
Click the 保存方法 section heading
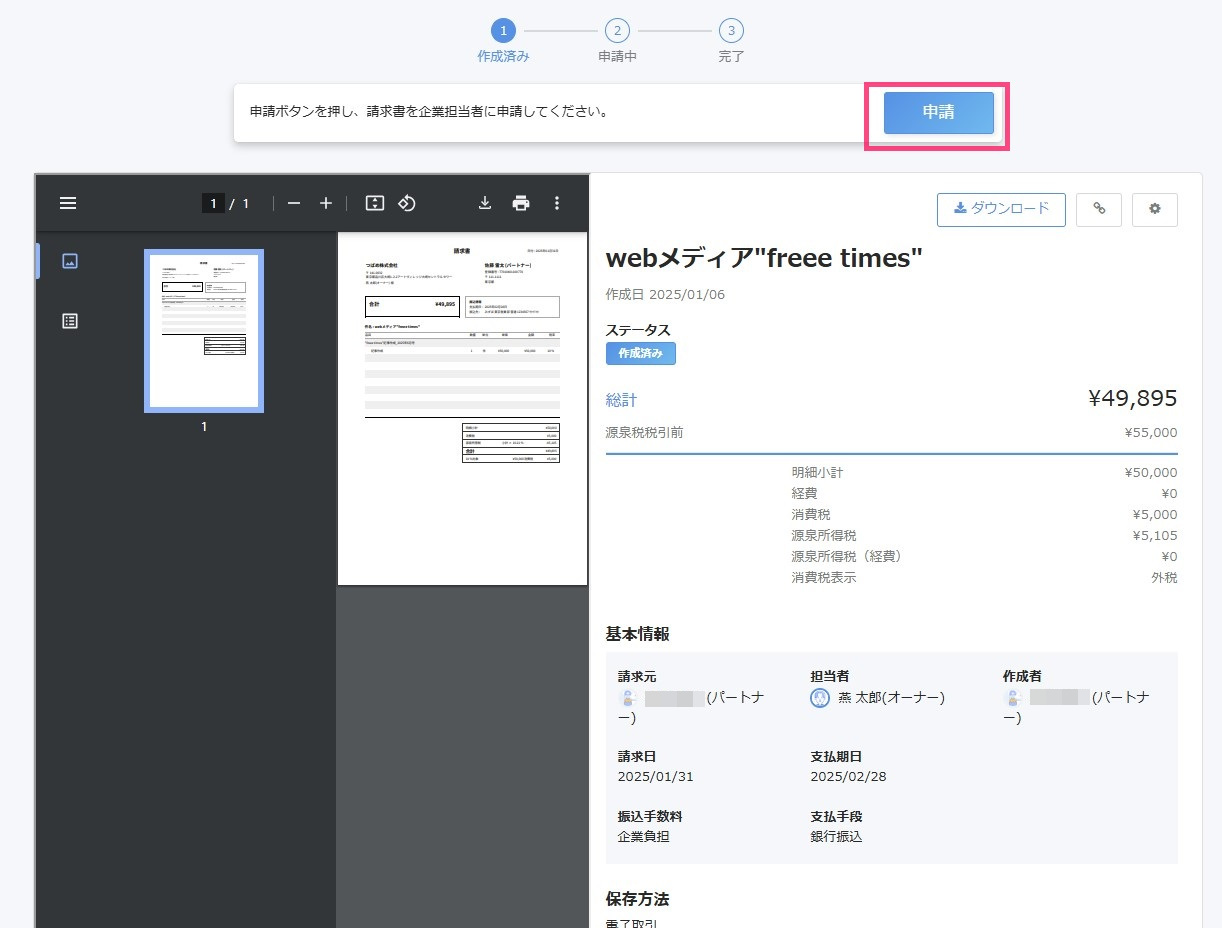[638, 899]
